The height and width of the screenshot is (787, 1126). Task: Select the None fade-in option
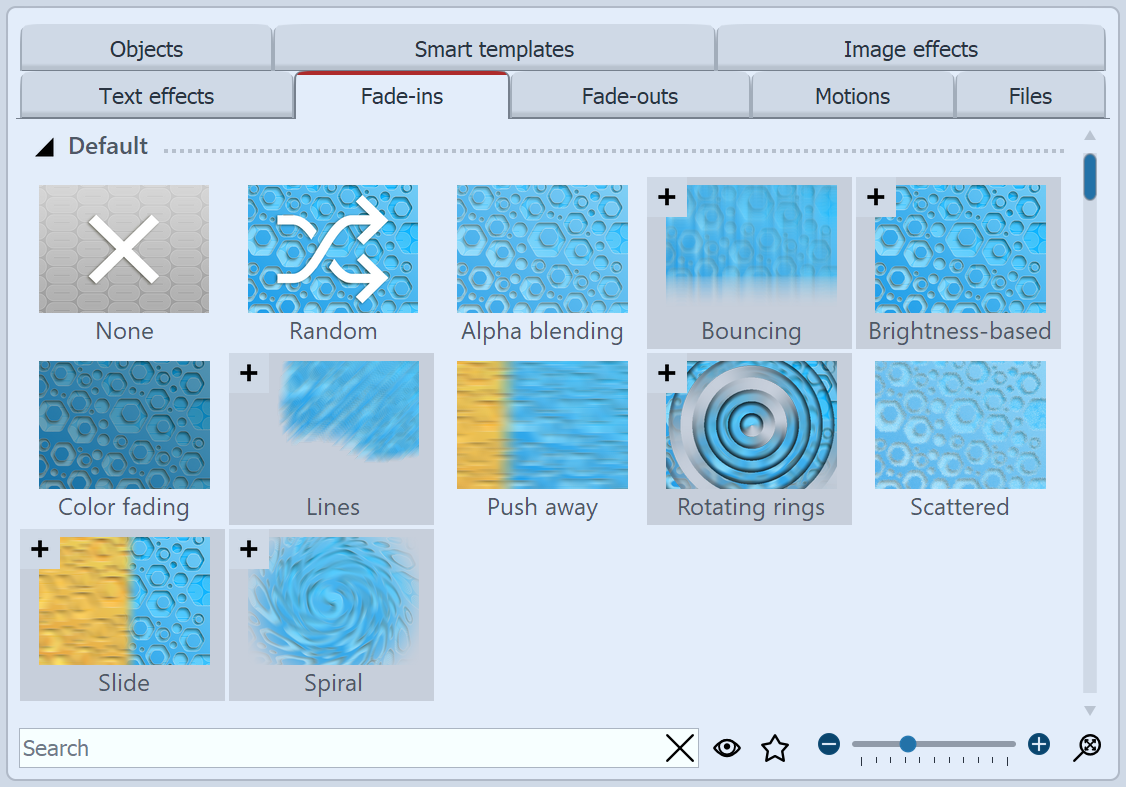point(124,249)
